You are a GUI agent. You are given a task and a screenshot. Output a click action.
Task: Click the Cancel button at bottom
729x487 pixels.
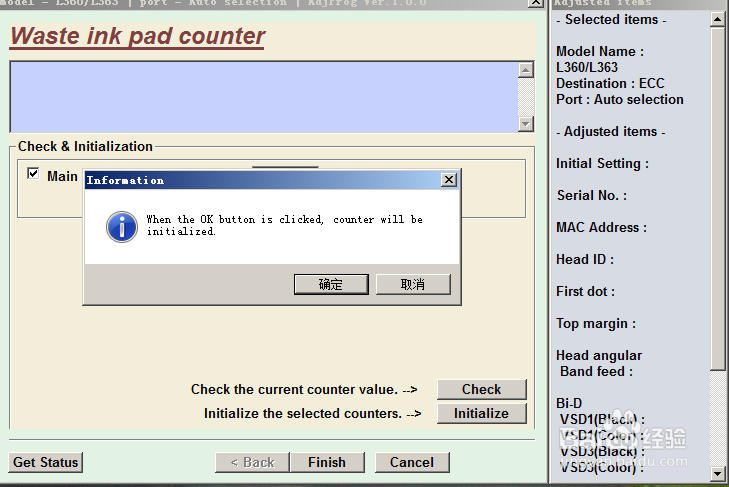[412, 462]
